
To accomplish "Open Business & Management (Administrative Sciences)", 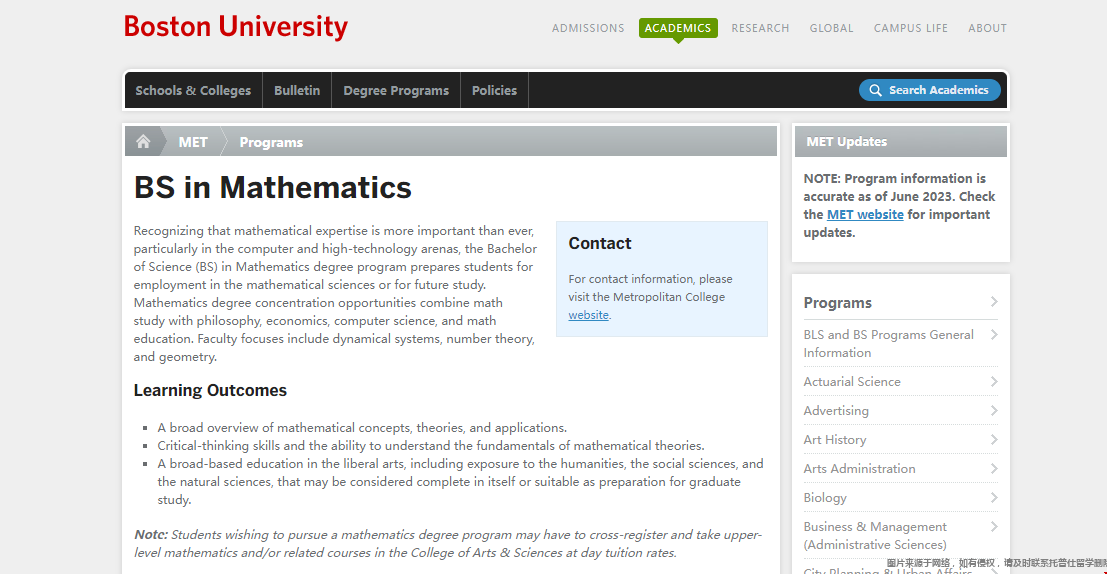I will (x=875, y=535).
